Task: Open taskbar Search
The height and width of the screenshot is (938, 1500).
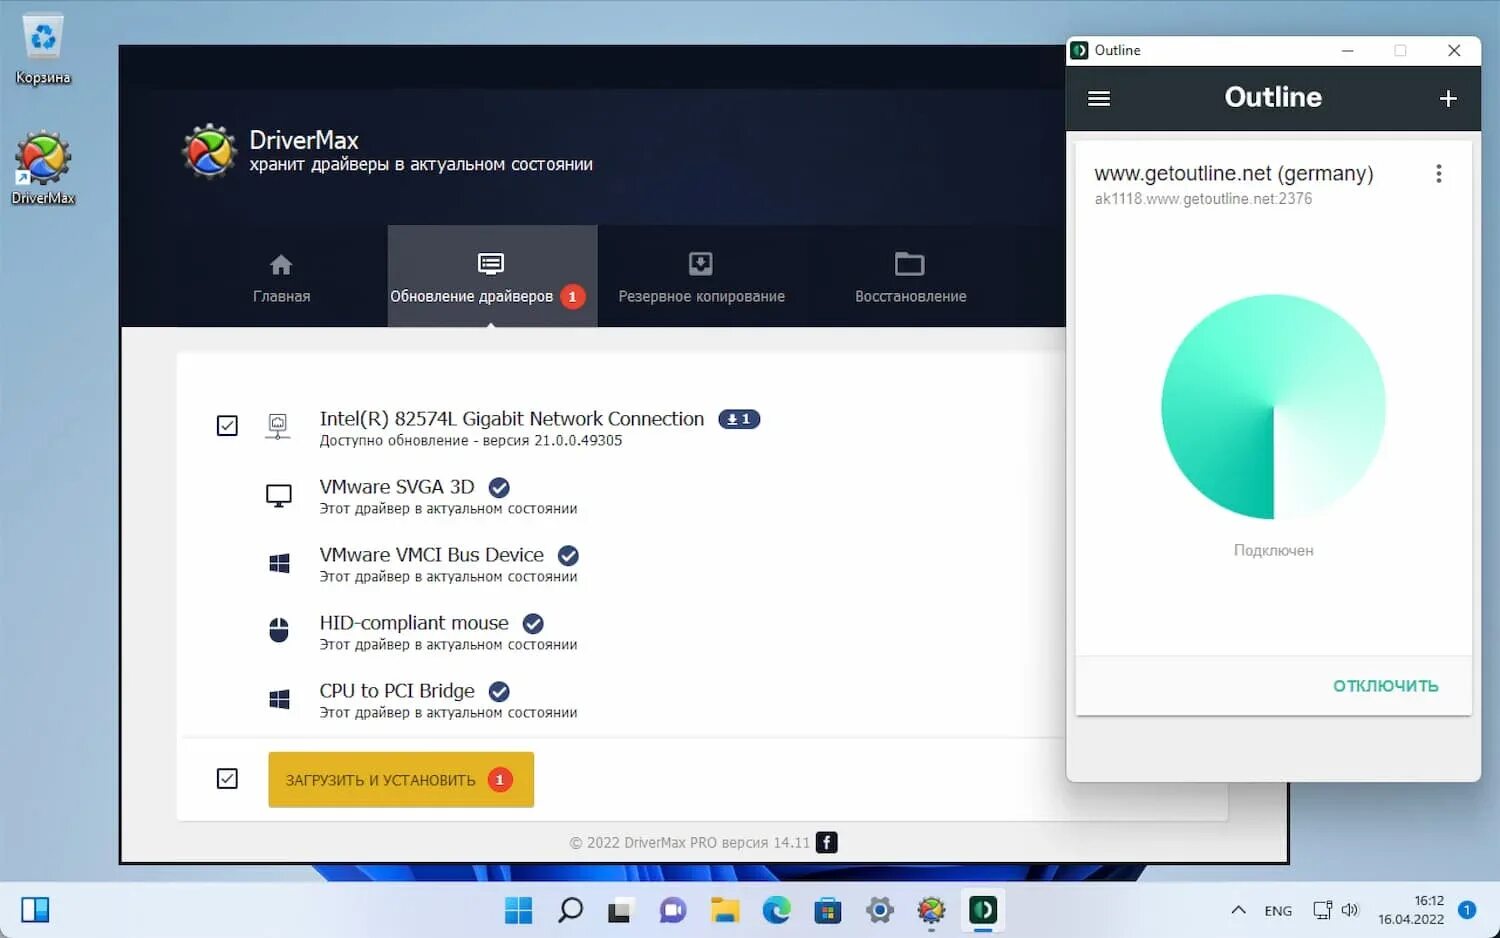Action: [x=570, y=910]
